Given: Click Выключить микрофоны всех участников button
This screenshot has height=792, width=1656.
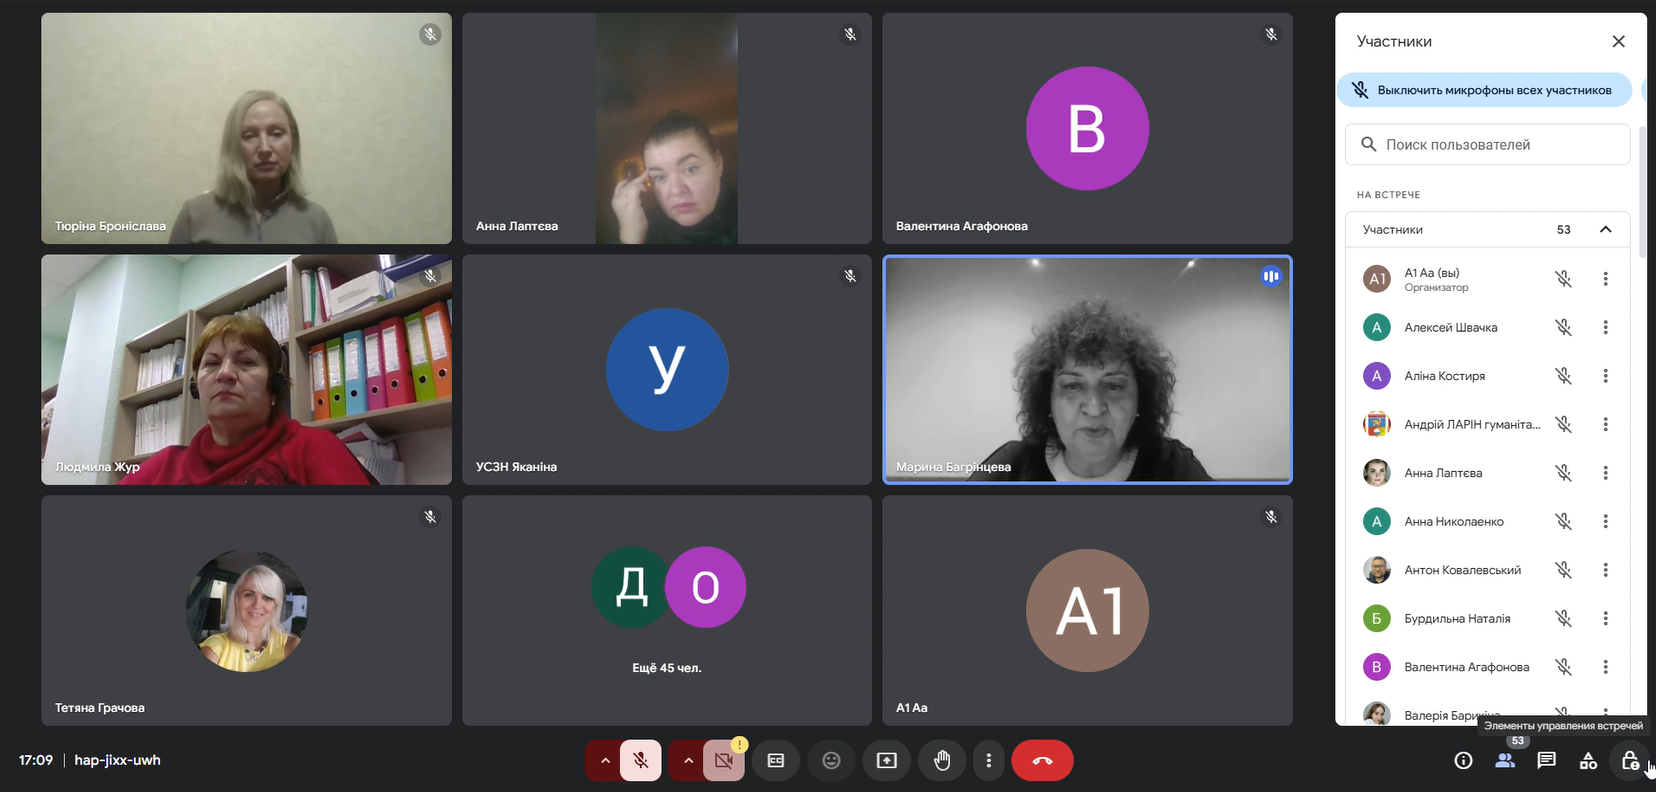Looking at the screenshot, I should point(1484,90).
